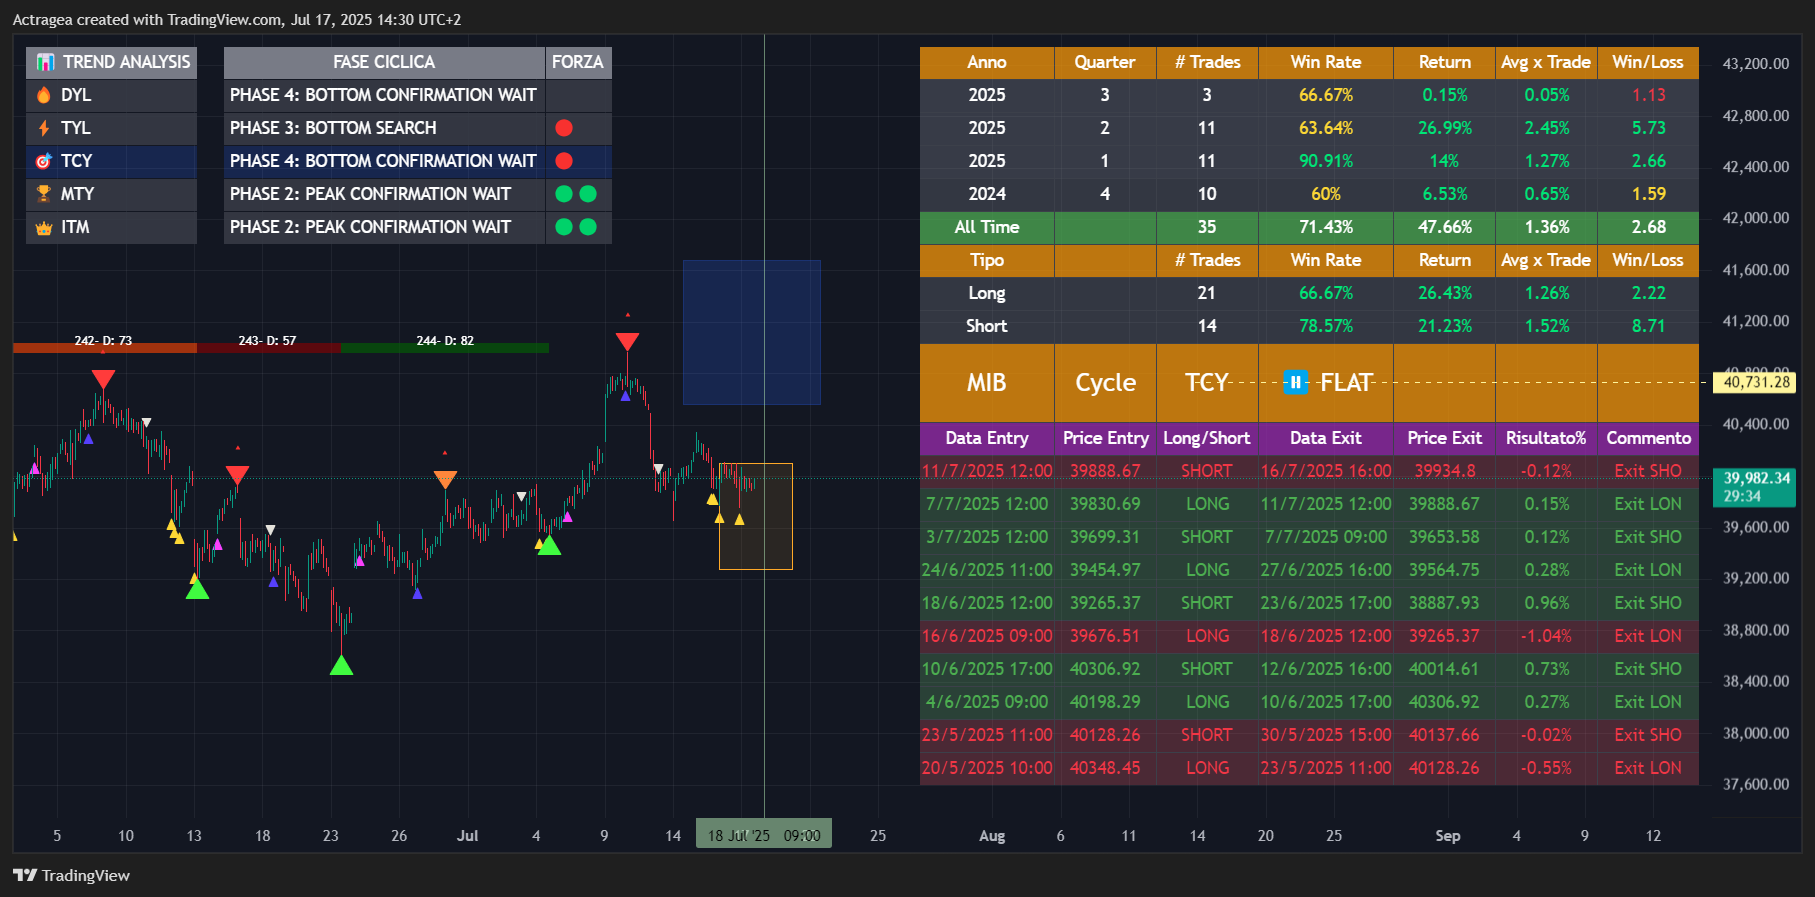The image size is (1815, 897).
Task: Click the dark red cycle bar labeled 243- D: 57
Action: [269, 348]
